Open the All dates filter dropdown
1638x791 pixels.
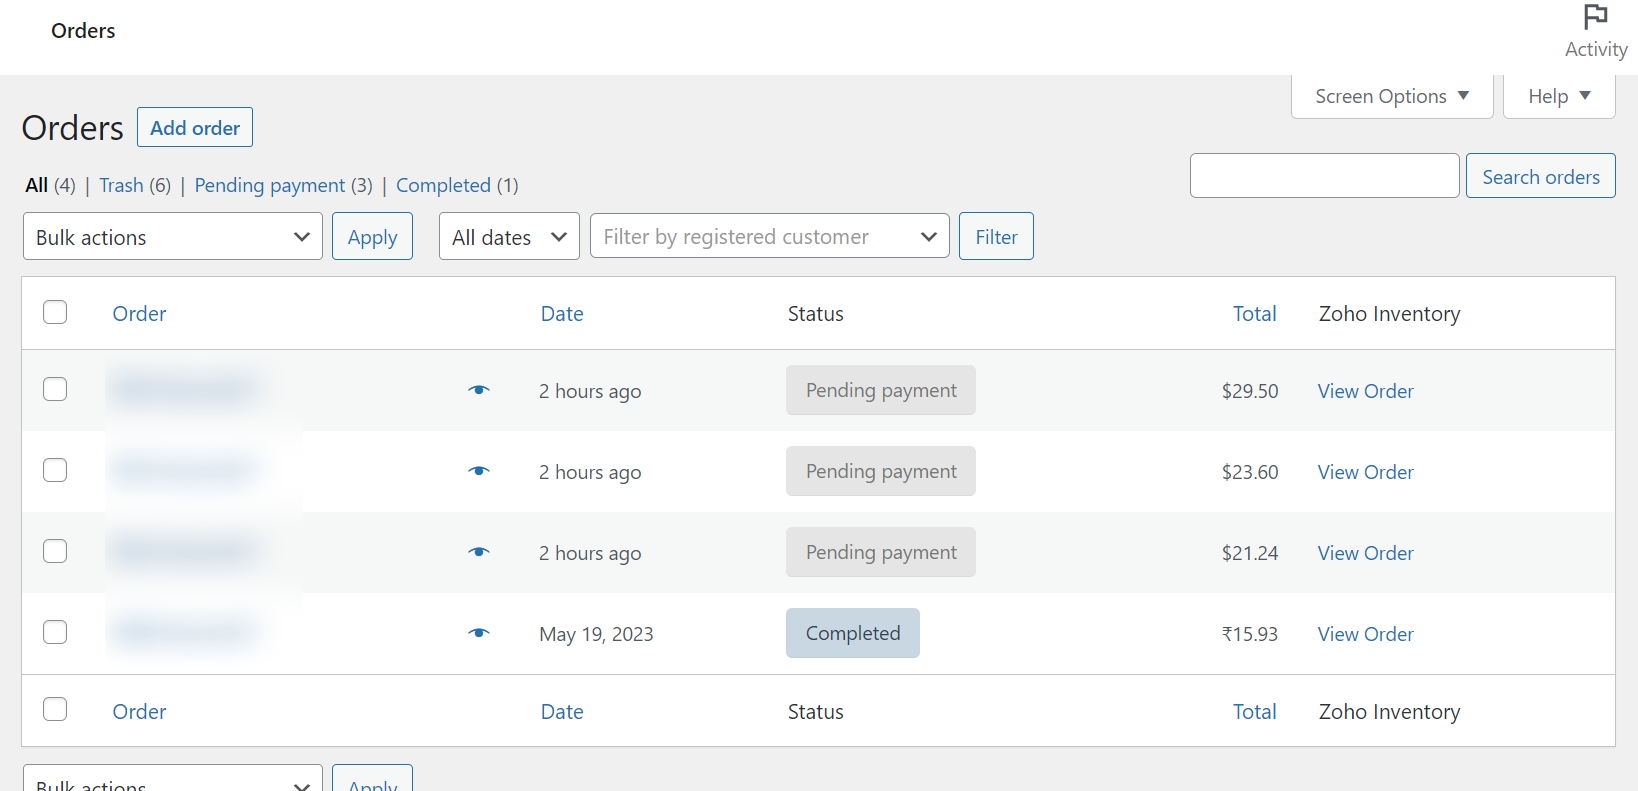pos(508,237)
